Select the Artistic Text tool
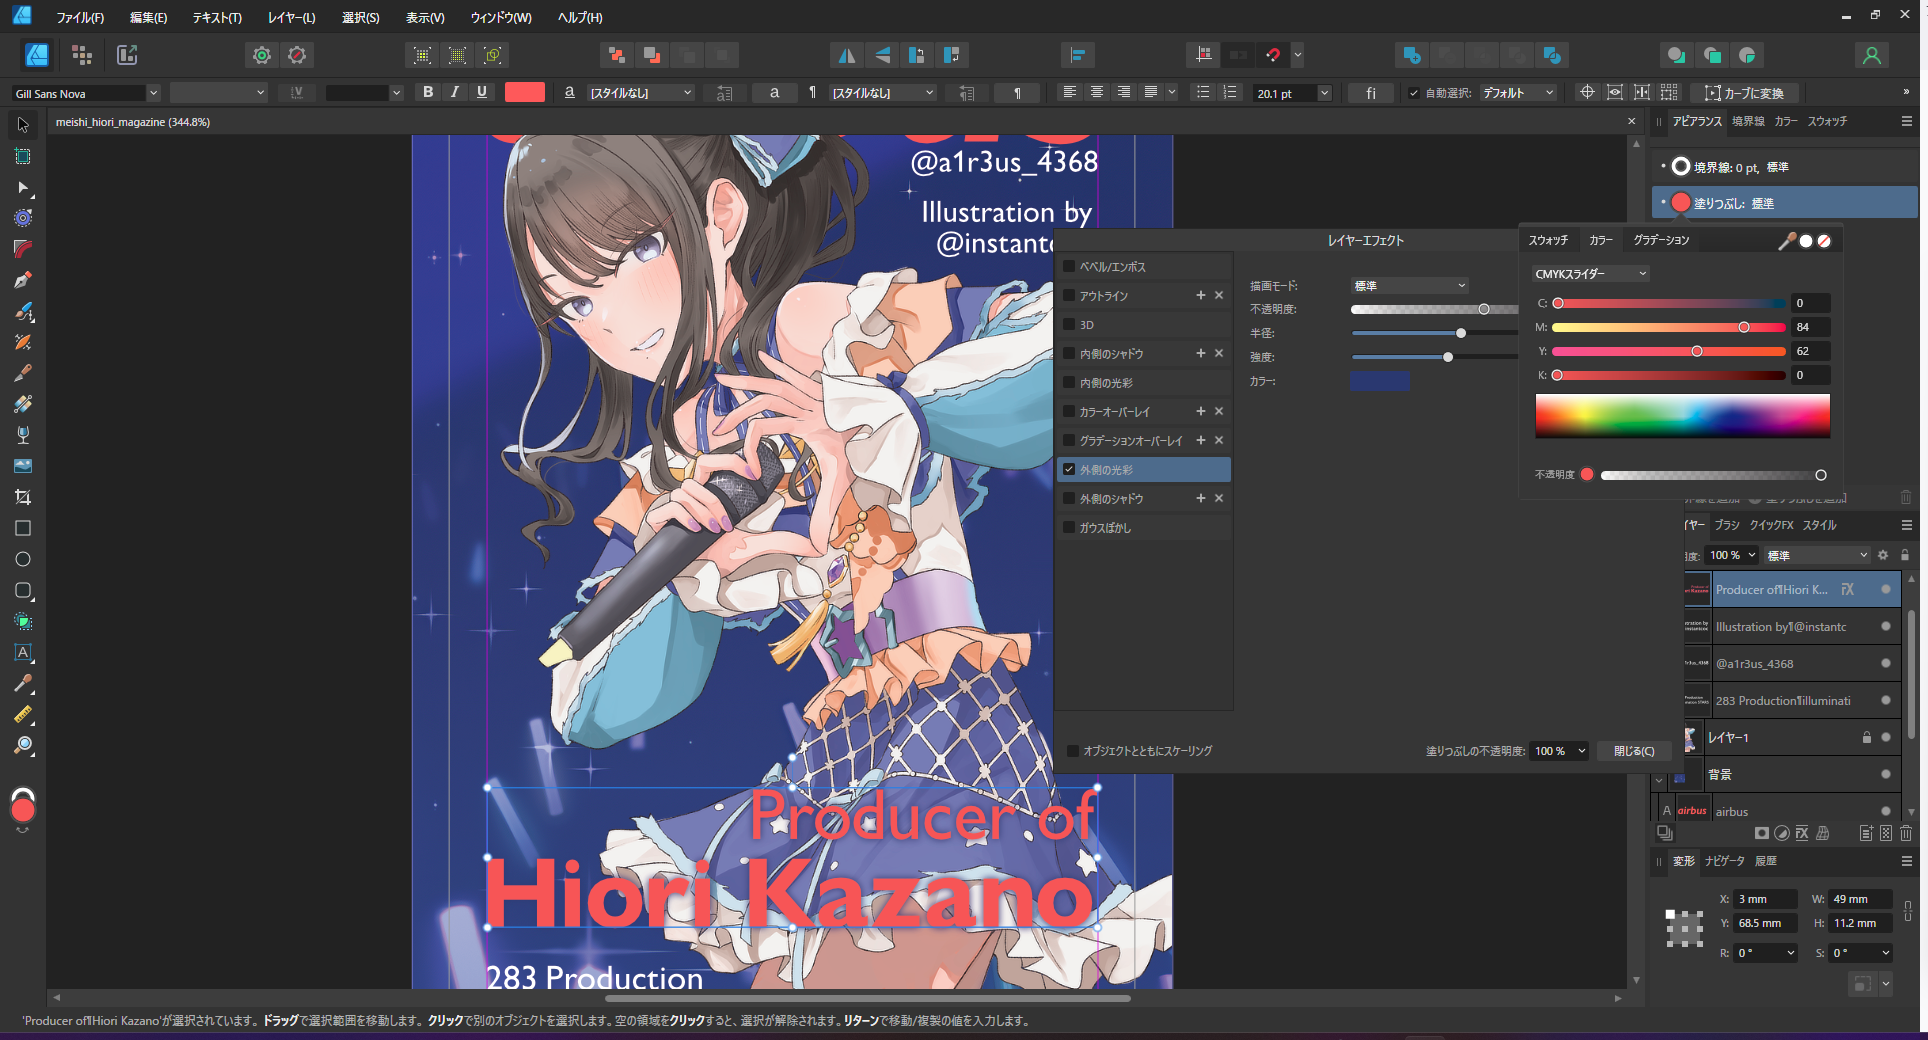 click(22, 652)
